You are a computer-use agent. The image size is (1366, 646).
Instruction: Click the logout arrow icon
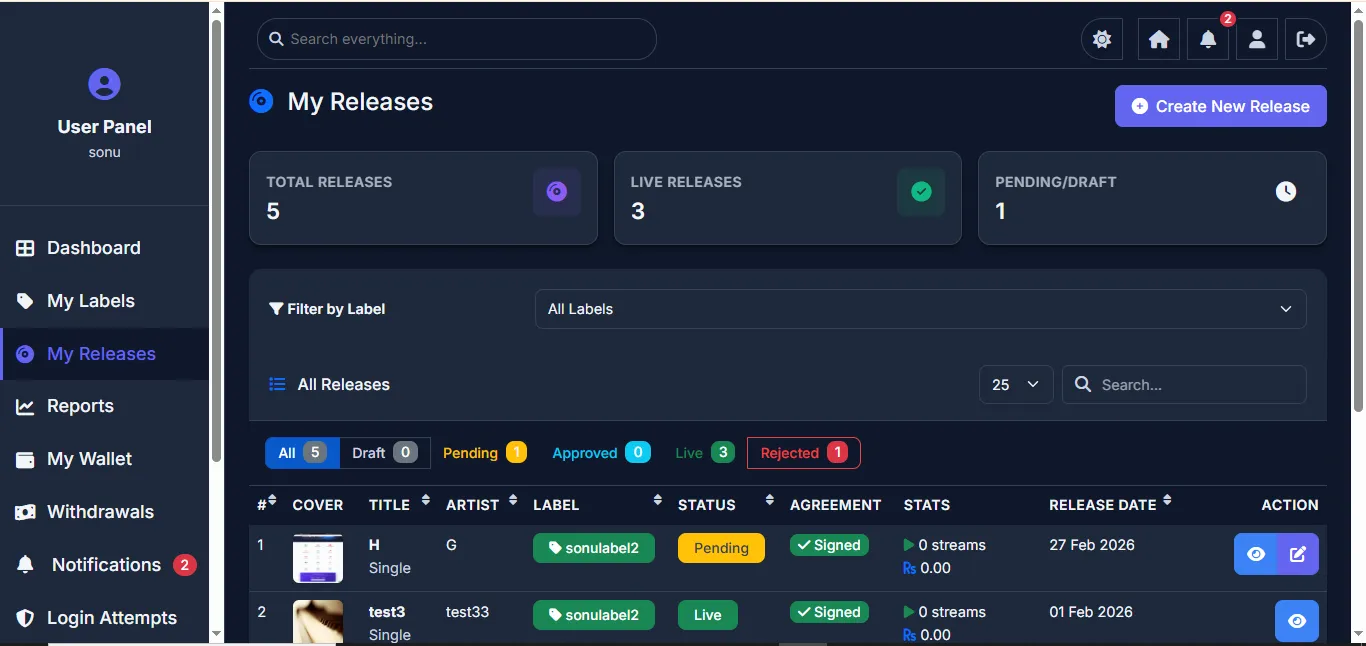(1306, 39)
